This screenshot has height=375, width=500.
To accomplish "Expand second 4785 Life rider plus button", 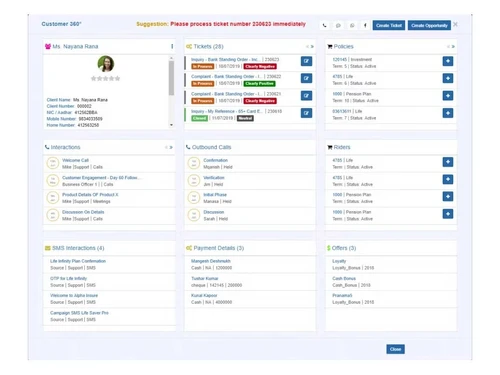I will (x=448, y=179).
